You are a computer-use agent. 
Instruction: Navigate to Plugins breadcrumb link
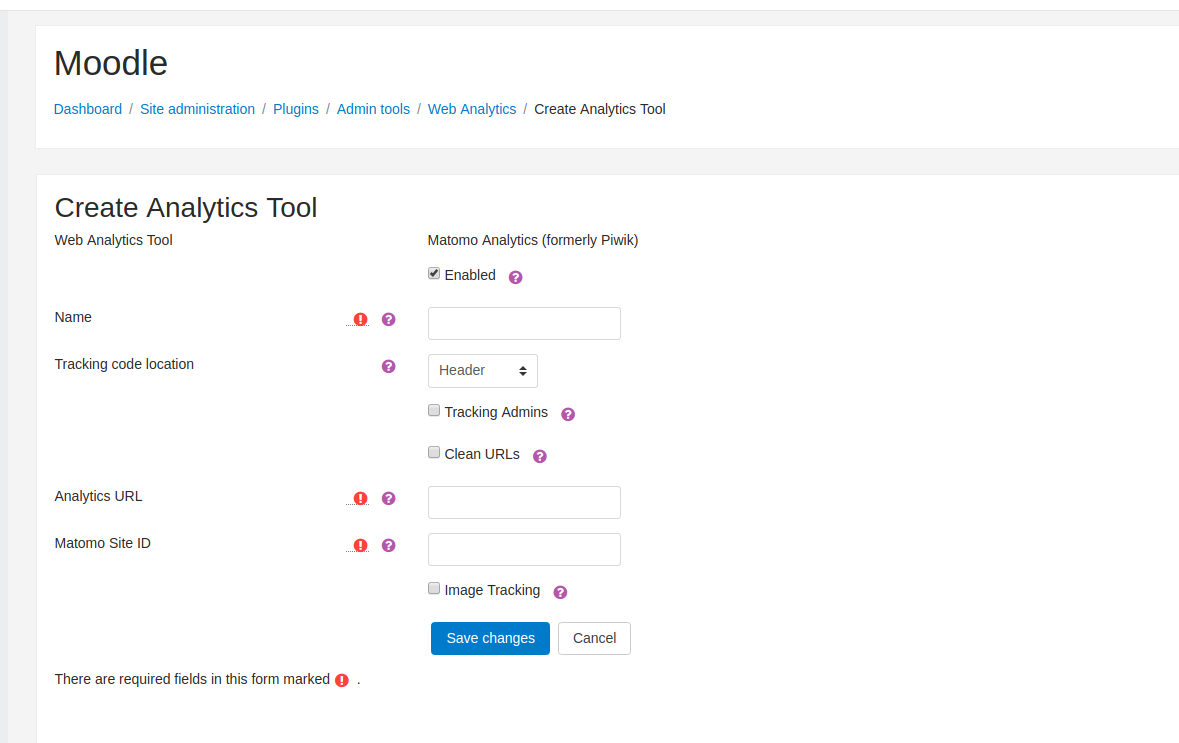click(296, 109)
